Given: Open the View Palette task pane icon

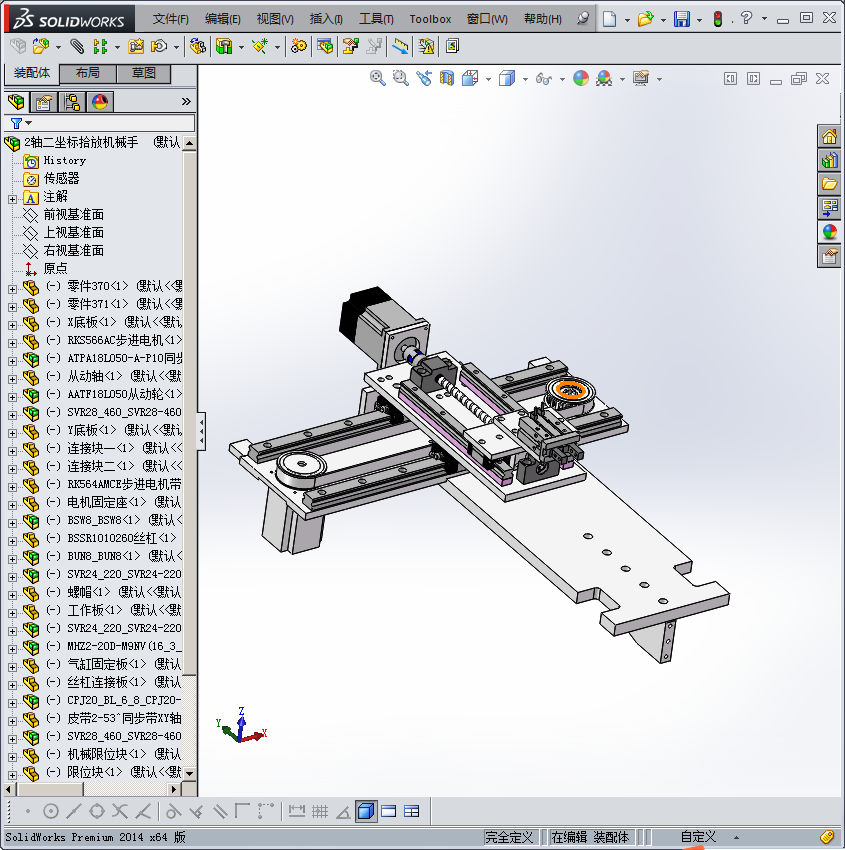Looking at the screenshot, I should pos(829,208).
